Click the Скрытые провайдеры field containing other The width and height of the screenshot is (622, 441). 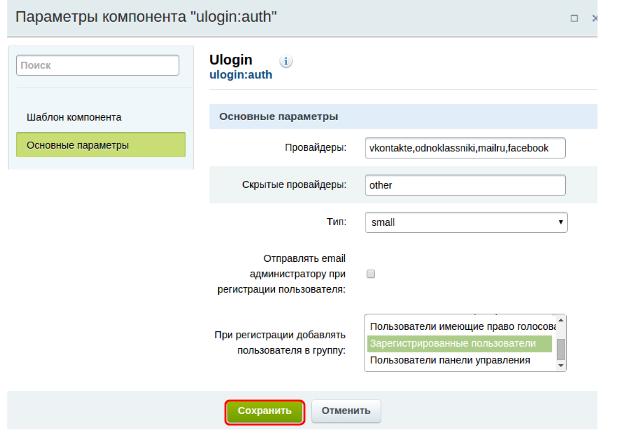465,185
